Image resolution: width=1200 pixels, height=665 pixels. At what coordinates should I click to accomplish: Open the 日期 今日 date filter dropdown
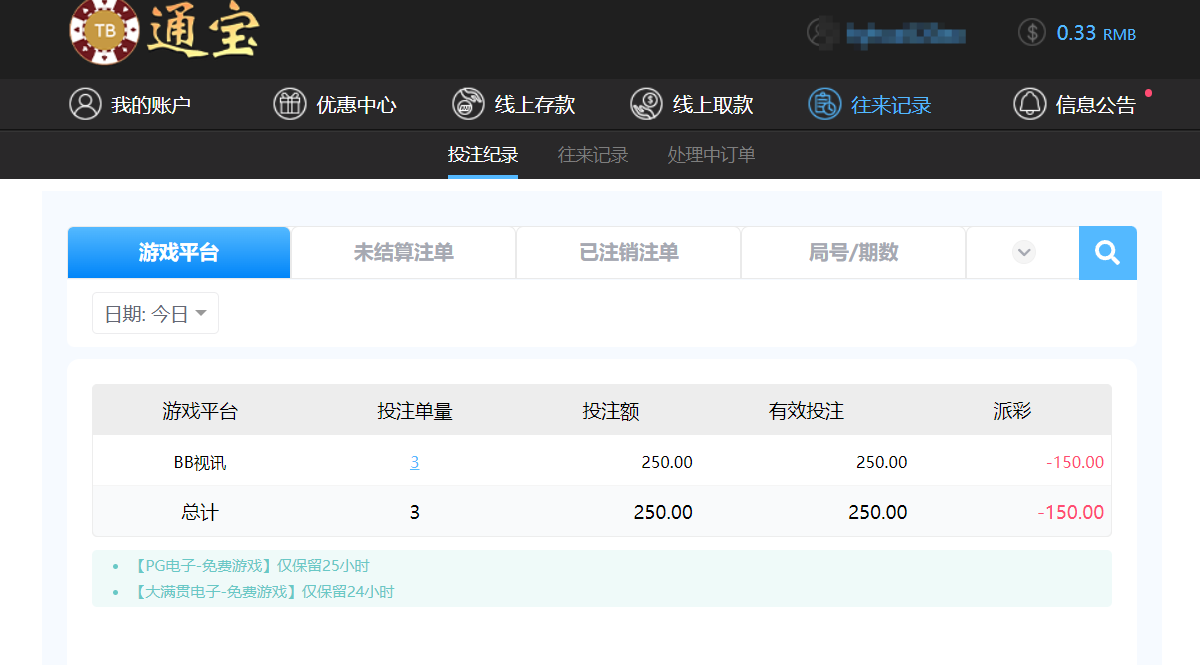click(x=155, y=312)
